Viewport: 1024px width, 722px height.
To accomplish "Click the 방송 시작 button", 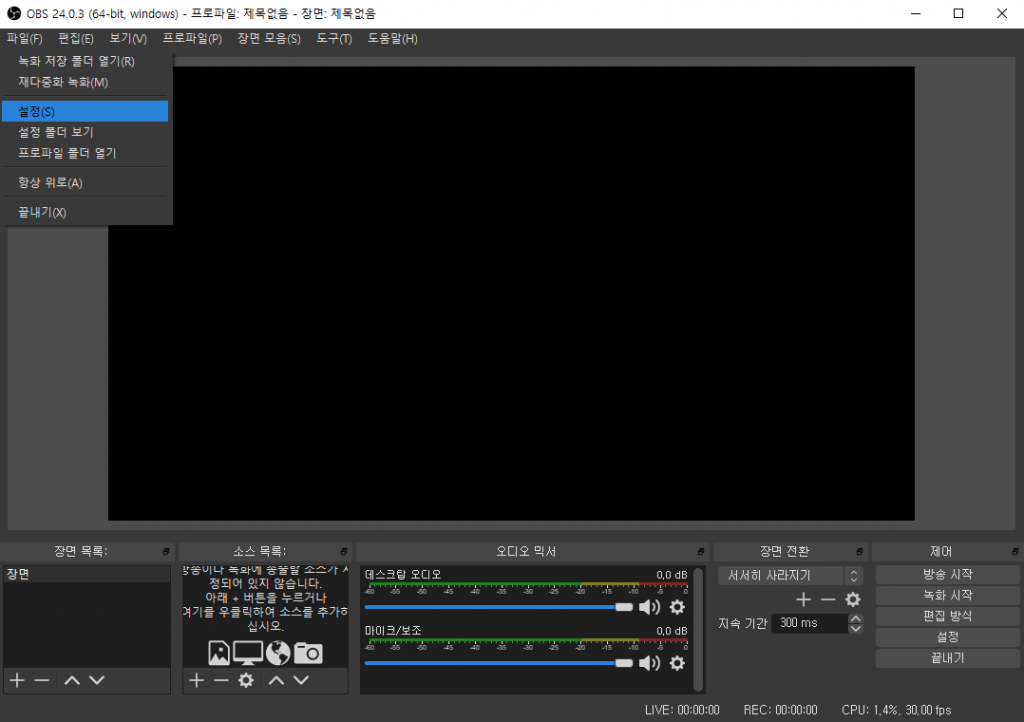I will 947,575.
